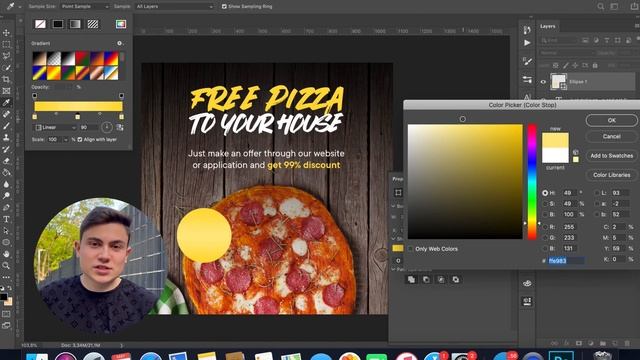The height and width of the screenshot is (360, 640).
Task: Select the Dodge tool
Action: [x=6, y=196]
